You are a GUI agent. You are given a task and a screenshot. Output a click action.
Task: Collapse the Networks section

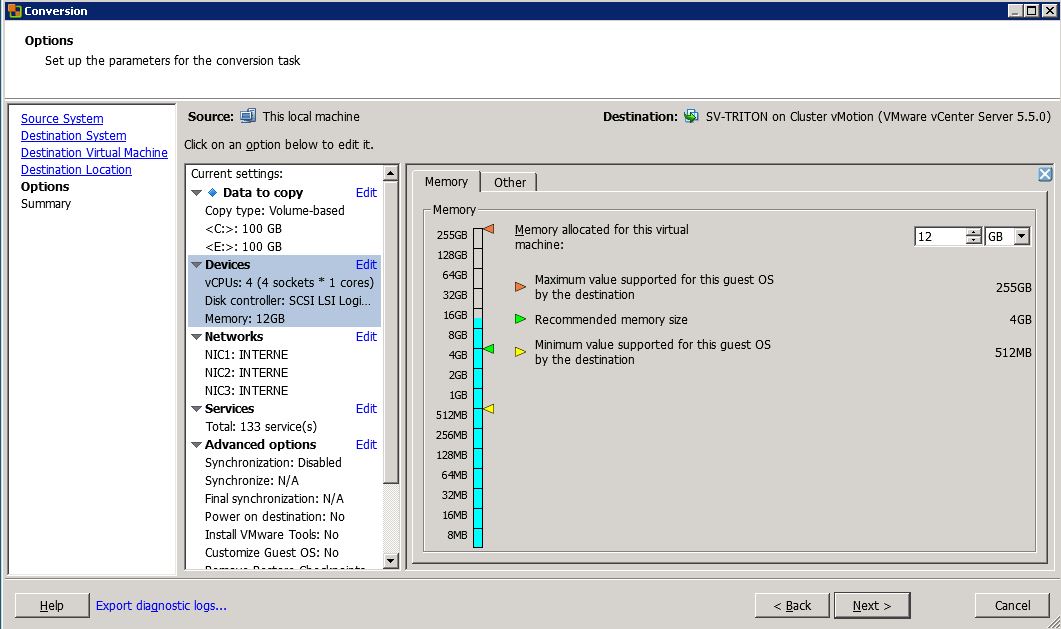[196, 337]
